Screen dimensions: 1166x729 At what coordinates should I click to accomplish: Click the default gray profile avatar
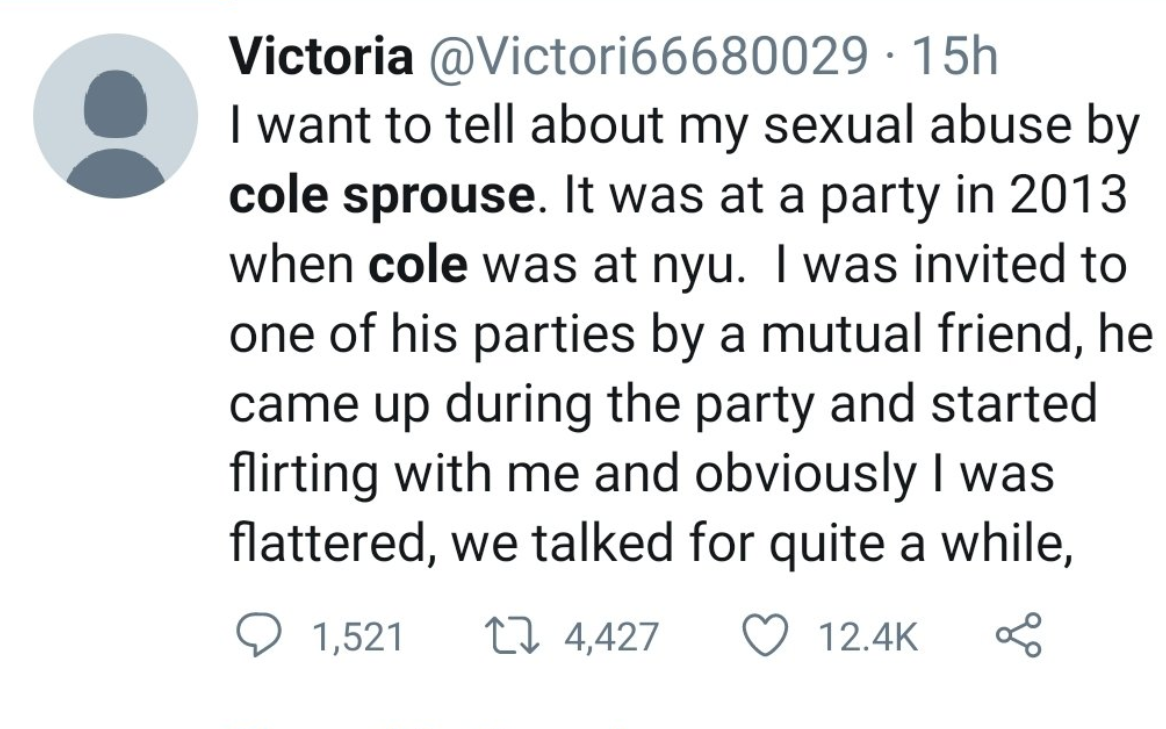click(116, 117)
